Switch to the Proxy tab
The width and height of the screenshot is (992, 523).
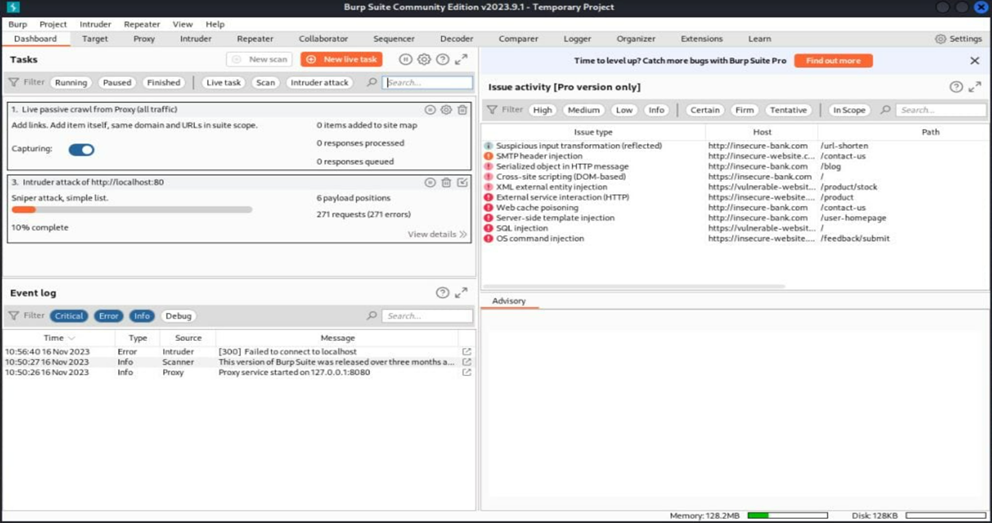coord(144,39)
